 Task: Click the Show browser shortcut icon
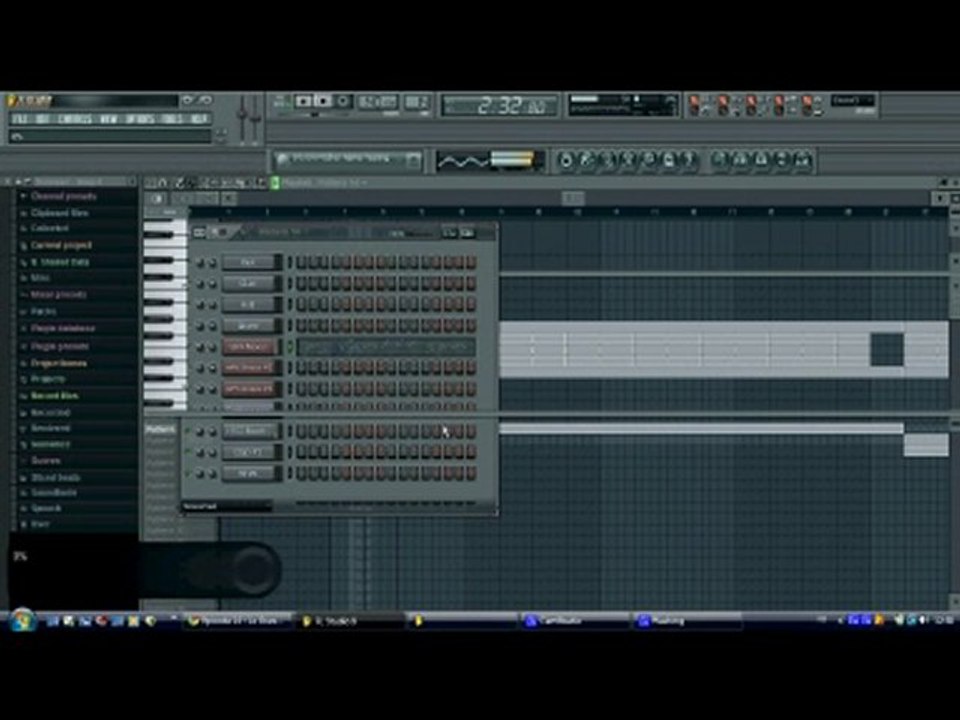pyautogui.click(x=782, y=160)
